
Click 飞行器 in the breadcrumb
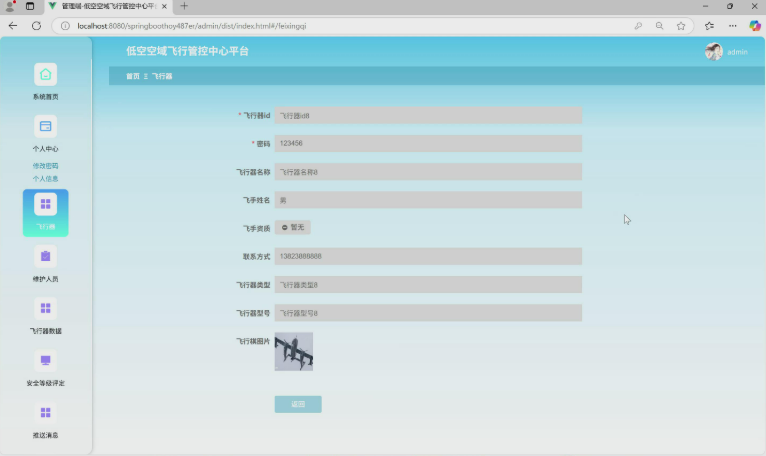click(162, 76)
